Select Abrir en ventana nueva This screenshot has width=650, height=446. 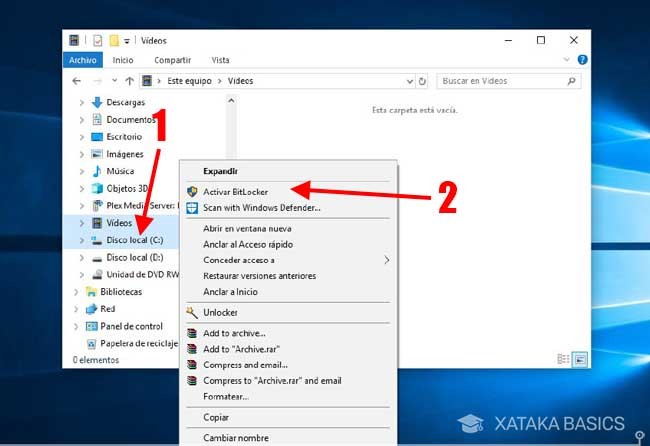(289, 228)
